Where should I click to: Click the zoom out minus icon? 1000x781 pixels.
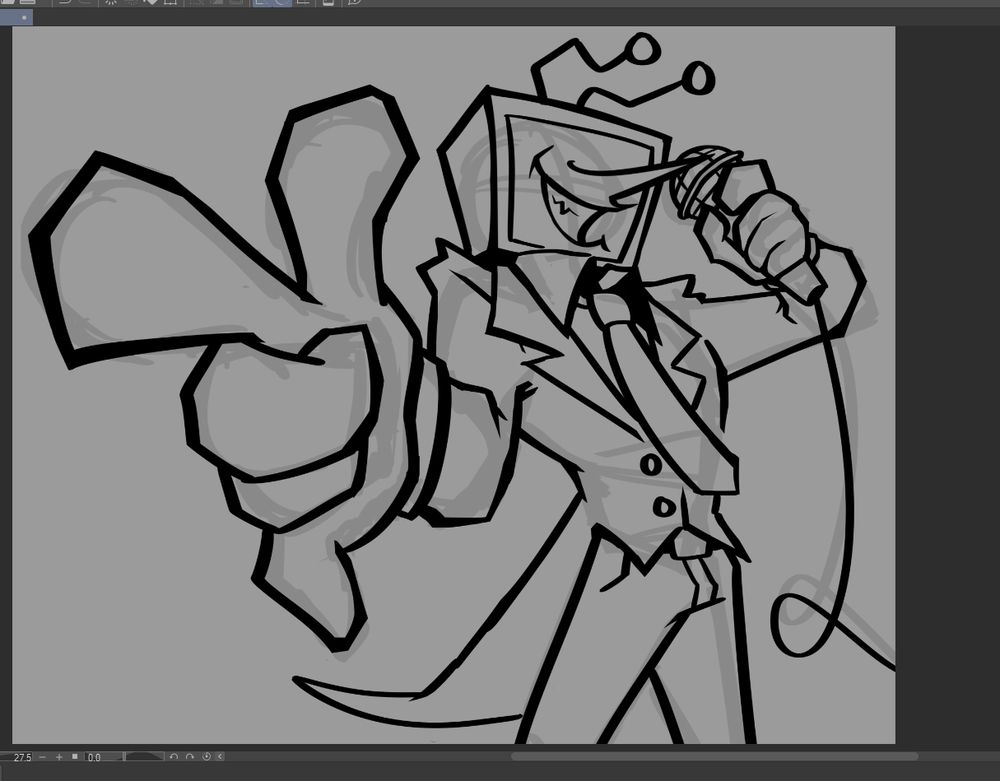(x=43, y=757)
